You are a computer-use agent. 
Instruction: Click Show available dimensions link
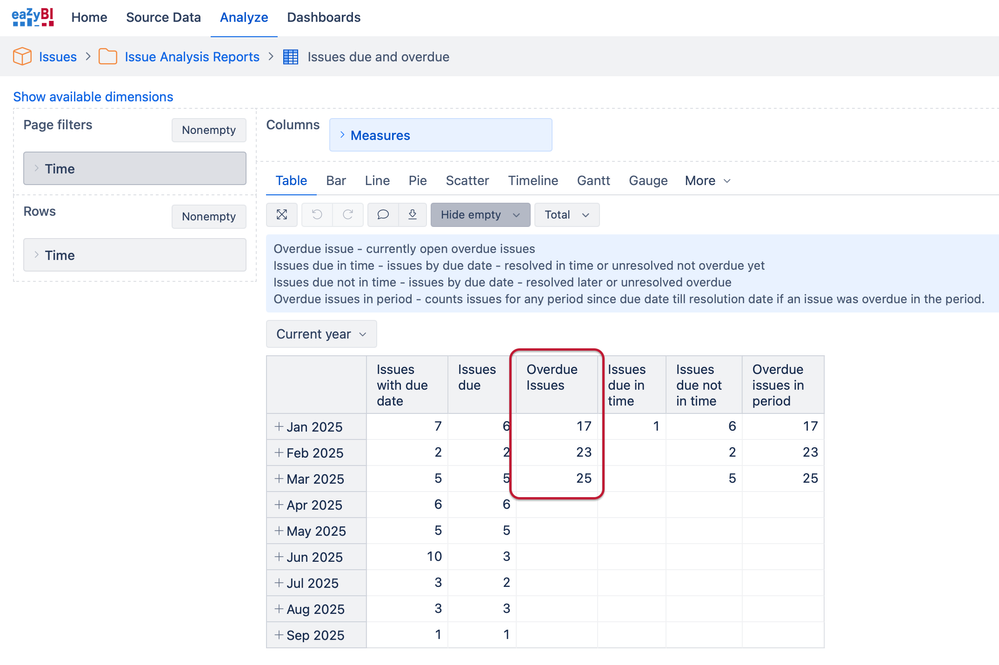[x=93, y=97]
